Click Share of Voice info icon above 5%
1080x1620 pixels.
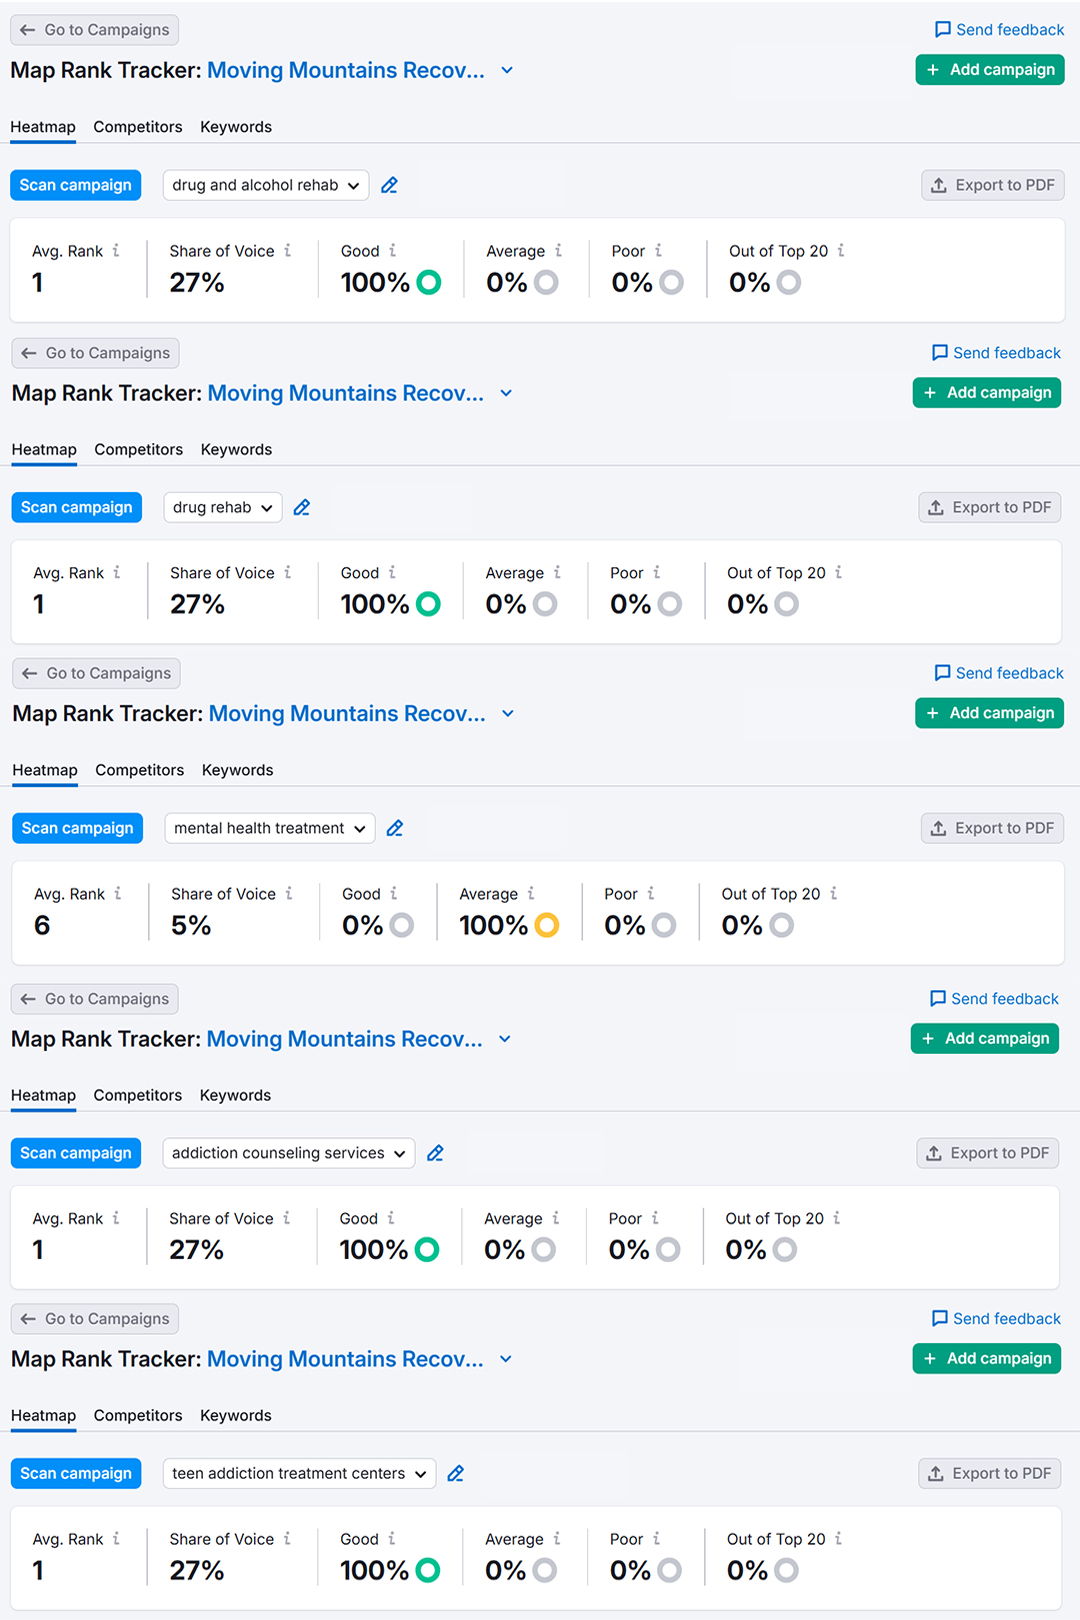point(289,893)
